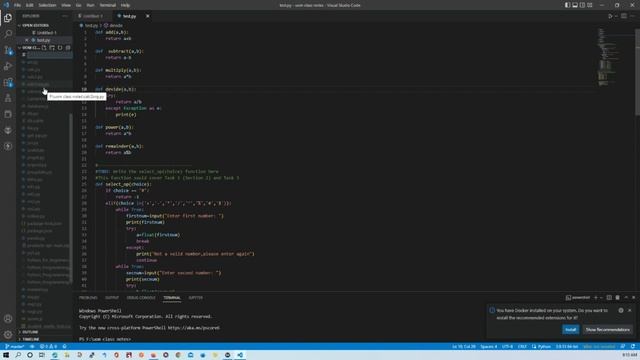Change line ending via CRLF item
The image size is (640, 360).
point(522,347)
